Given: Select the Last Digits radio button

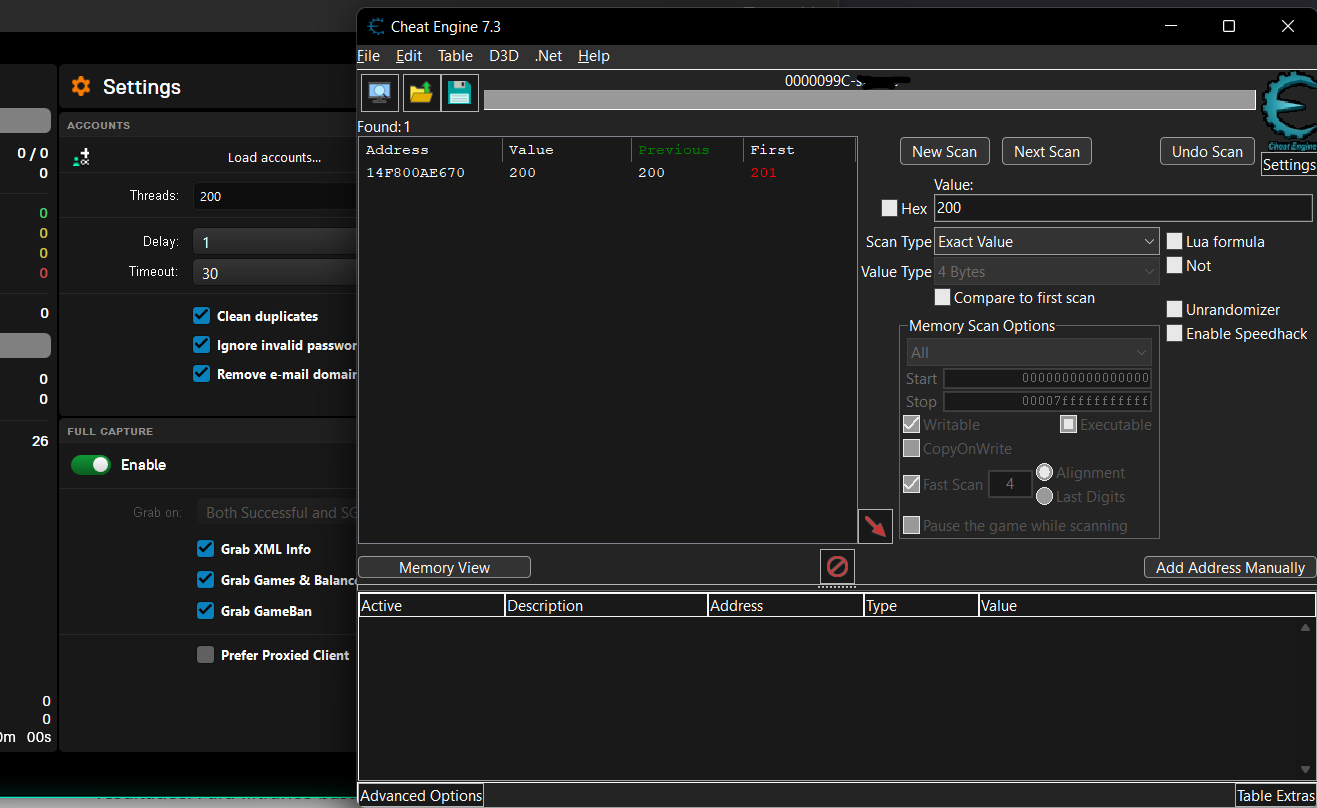Looking at the screenshot, I should [1044, 496].
